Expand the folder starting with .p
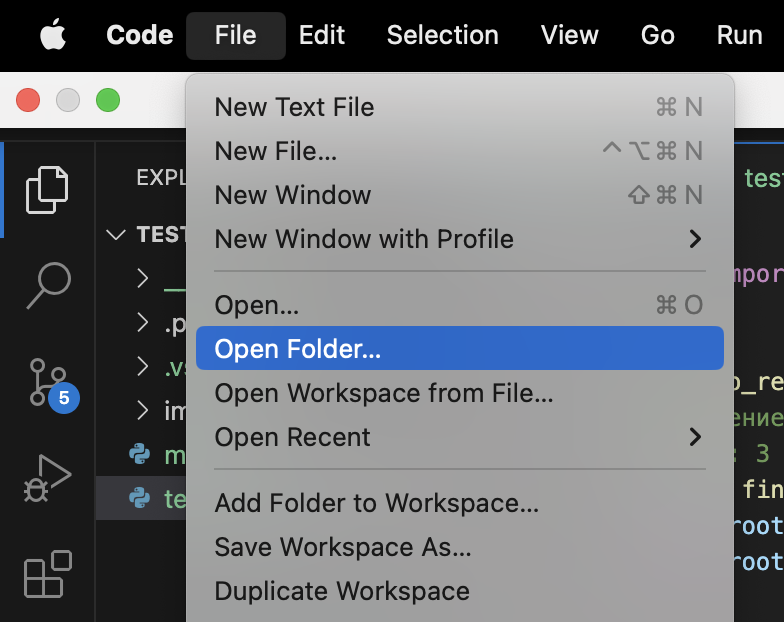Screen dimensions: 784x622 point(142,322)
